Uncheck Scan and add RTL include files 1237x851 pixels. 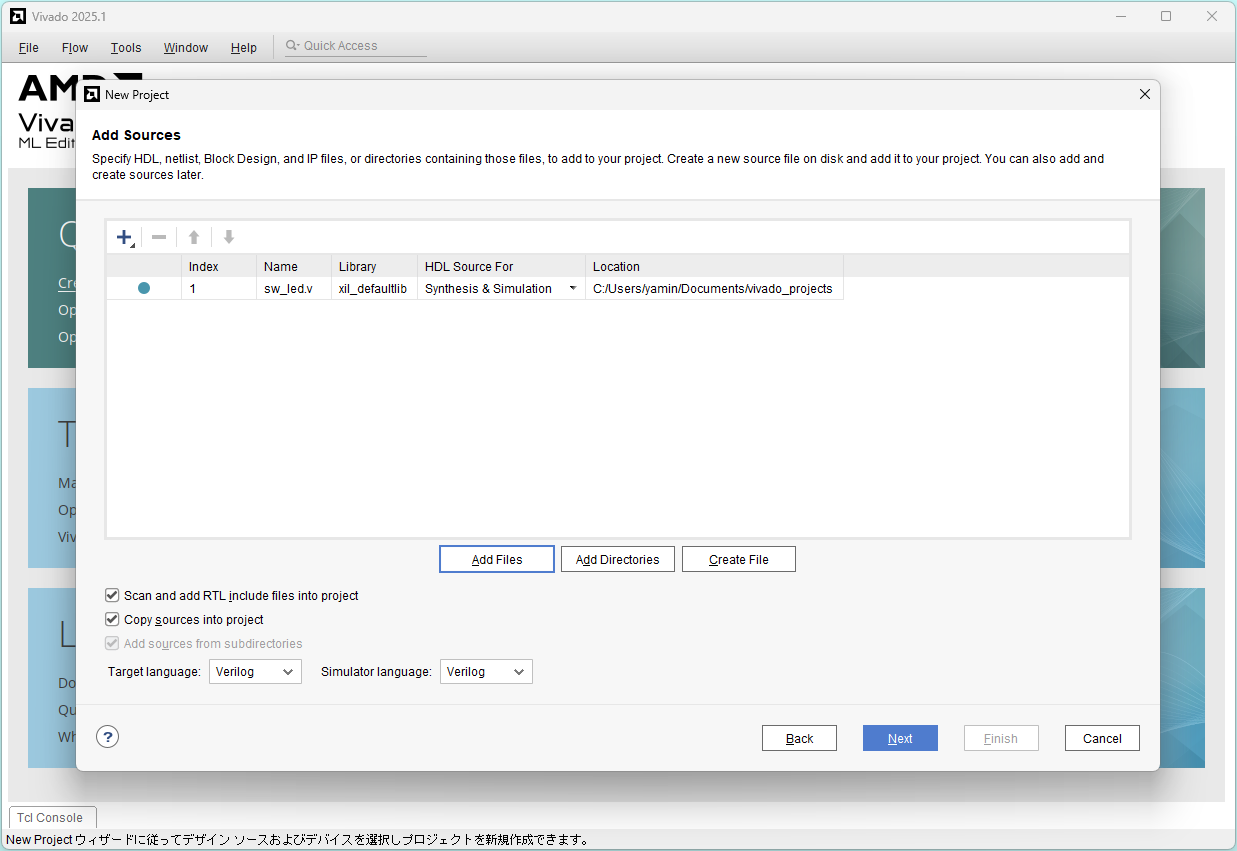click(x=112, y=595)
